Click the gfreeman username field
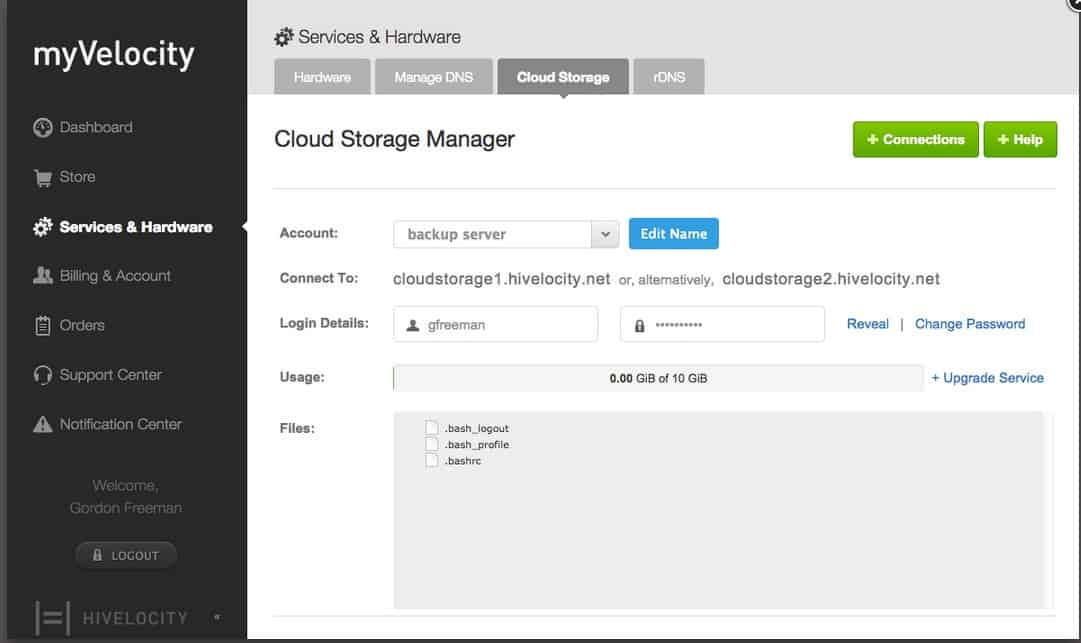Screen dimensions: 1081x643 (496, 324)
